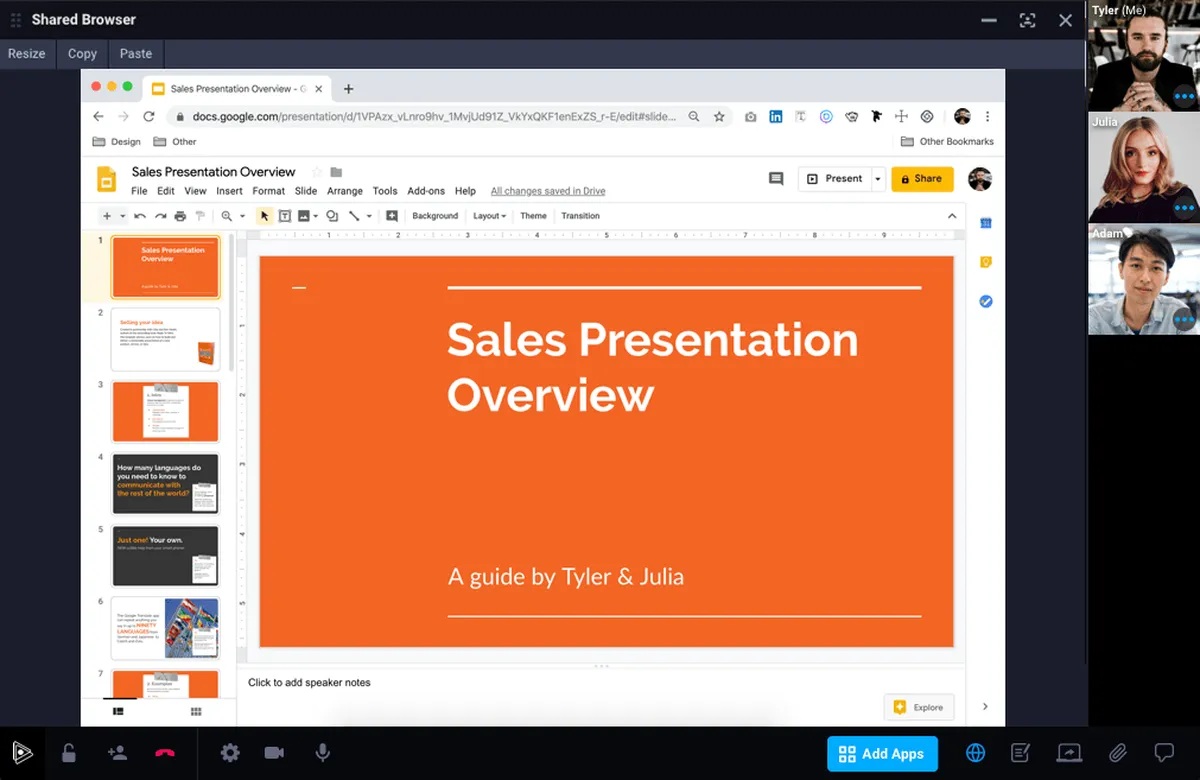Viewport: 1200px width, 780px height.
Task: Open the Arrange menu
Action: click(344, 191)
